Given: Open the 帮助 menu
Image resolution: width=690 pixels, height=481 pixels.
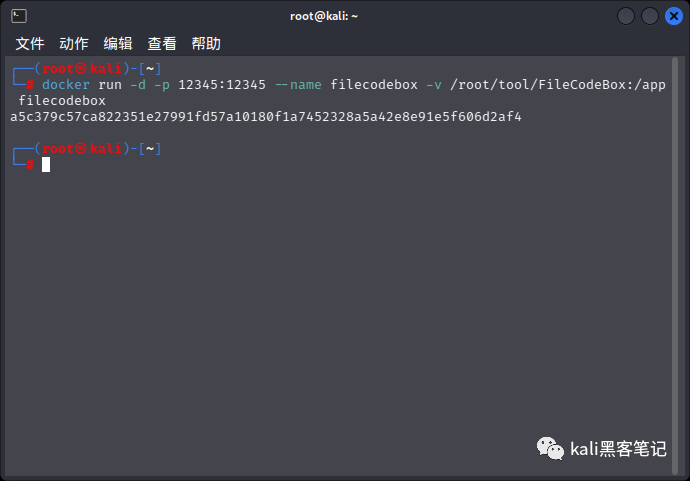Looking at the screenshot, I should coord(206,44).
